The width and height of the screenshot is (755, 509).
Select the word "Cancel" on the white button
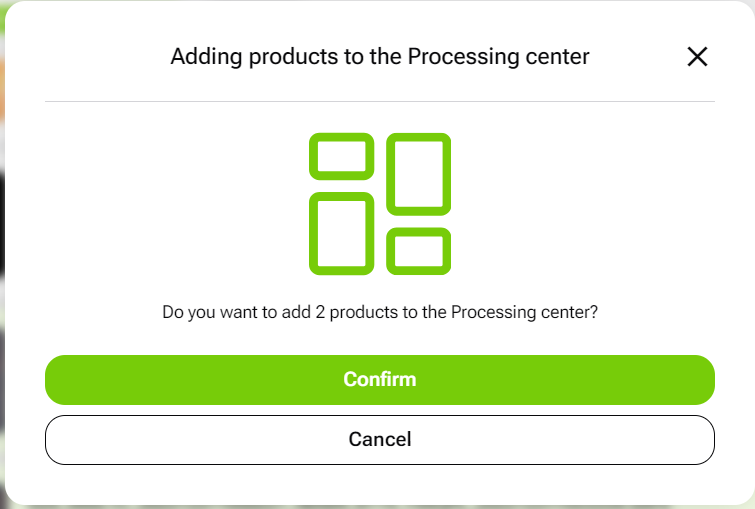click(379, 440)
